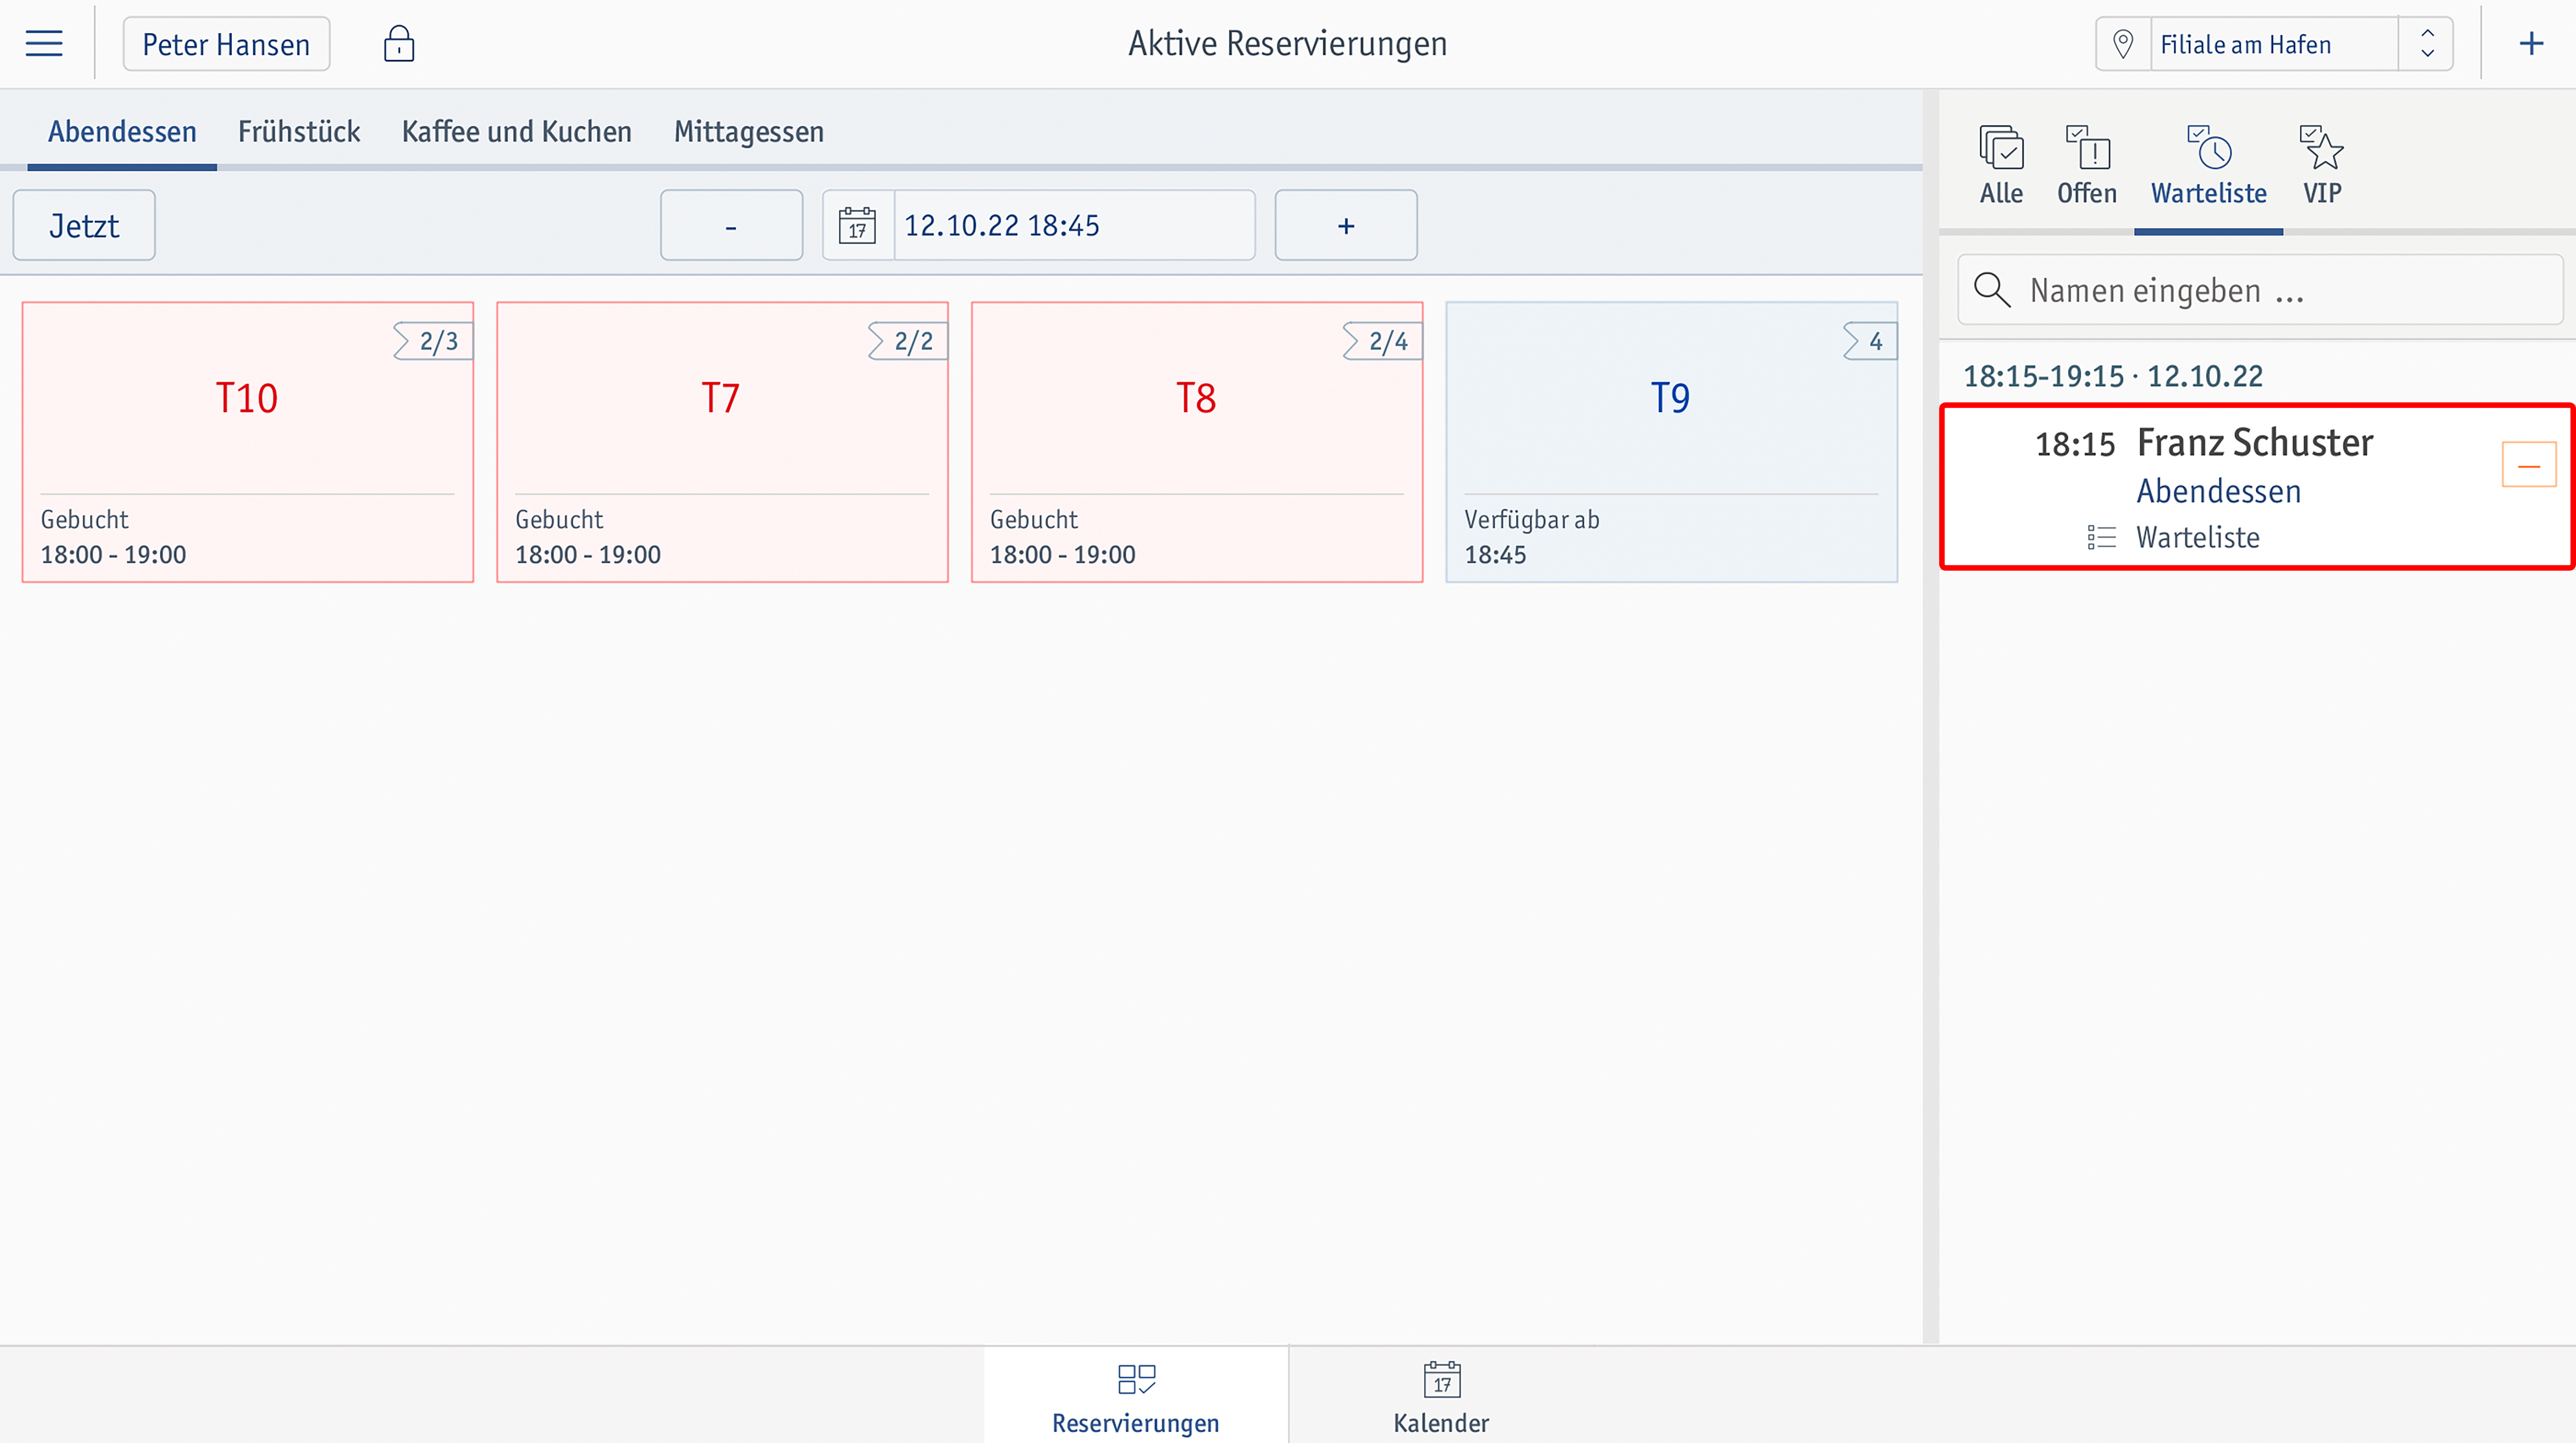Open the Filiale am Hafen branch dropdown

coord(2274,44)
